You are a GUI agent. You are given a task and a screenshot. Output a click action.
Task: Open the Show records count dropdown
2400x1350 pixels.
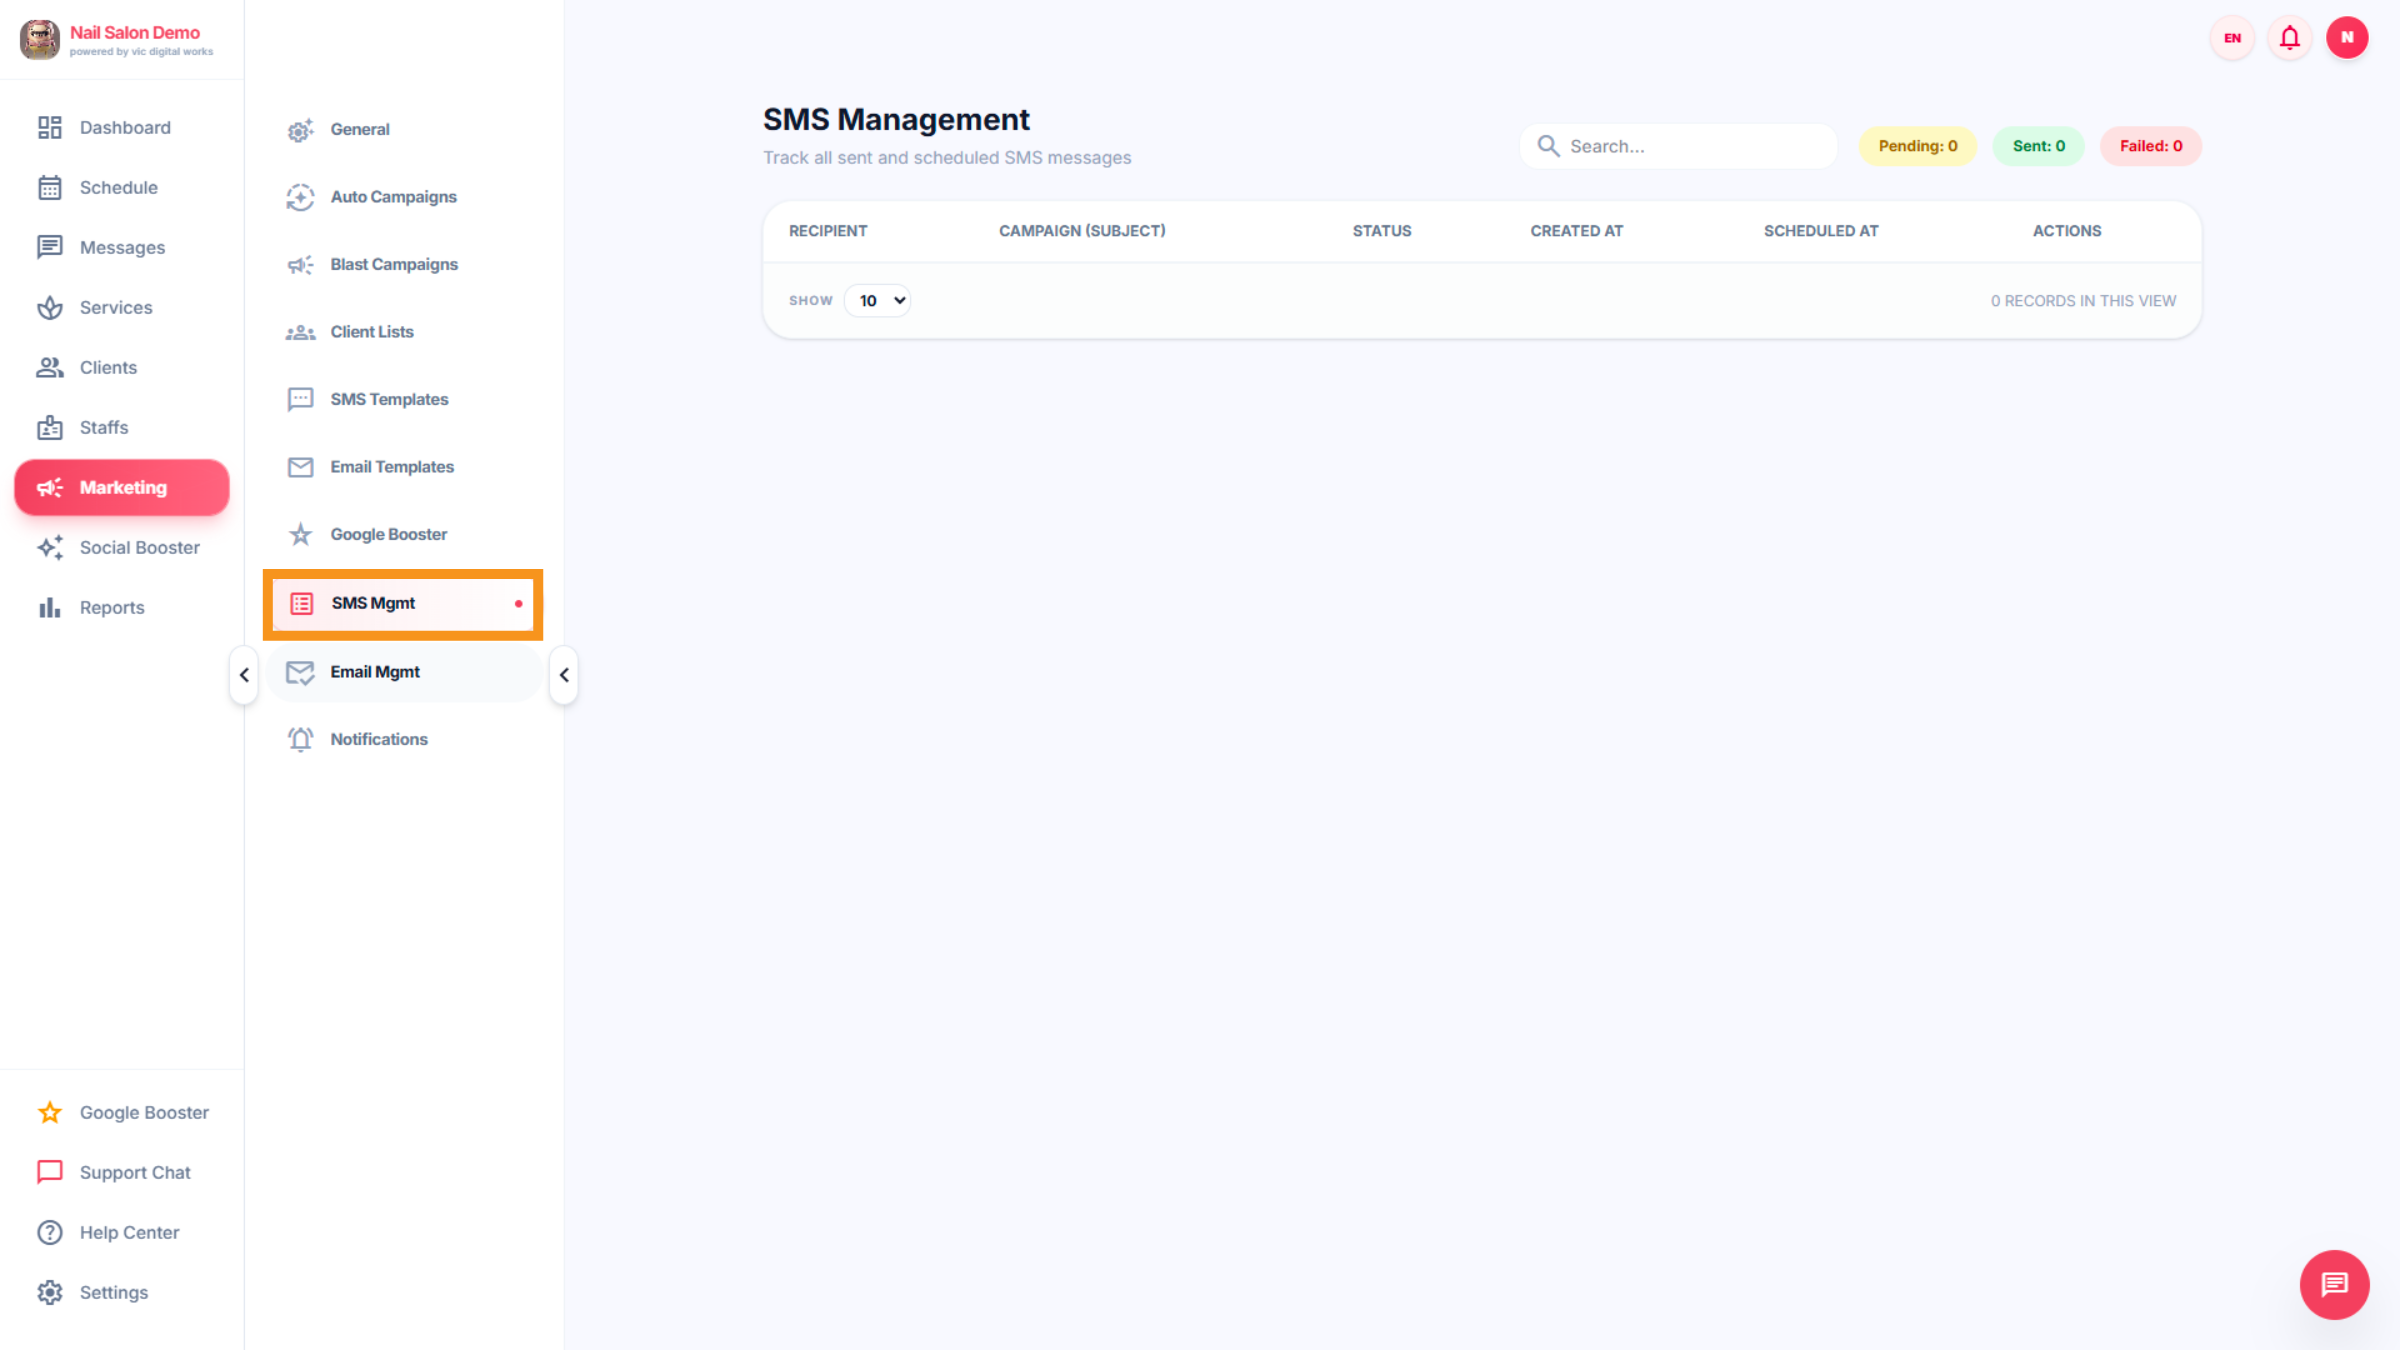877,300
